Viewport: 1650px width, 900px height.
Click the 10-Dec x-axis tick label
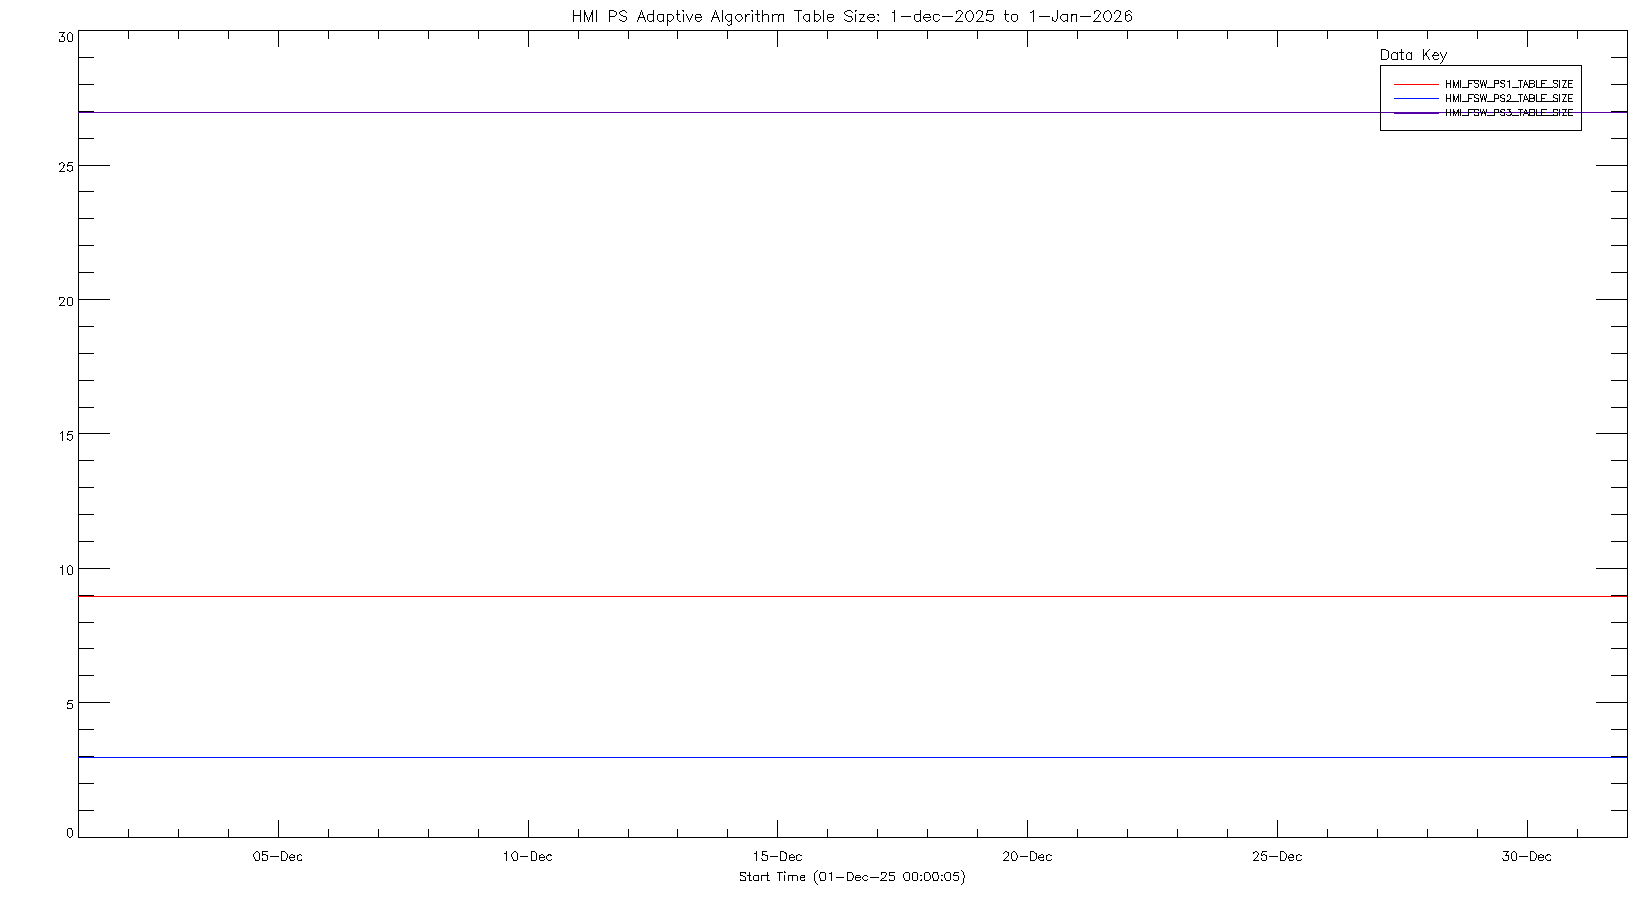[527, 857]
